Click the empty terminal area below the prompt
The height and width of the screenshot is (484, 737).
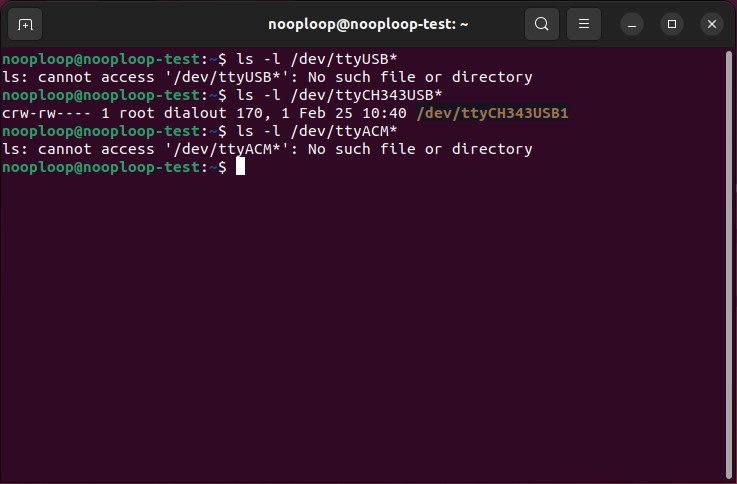pyautogui.click(x=360, y=330)
